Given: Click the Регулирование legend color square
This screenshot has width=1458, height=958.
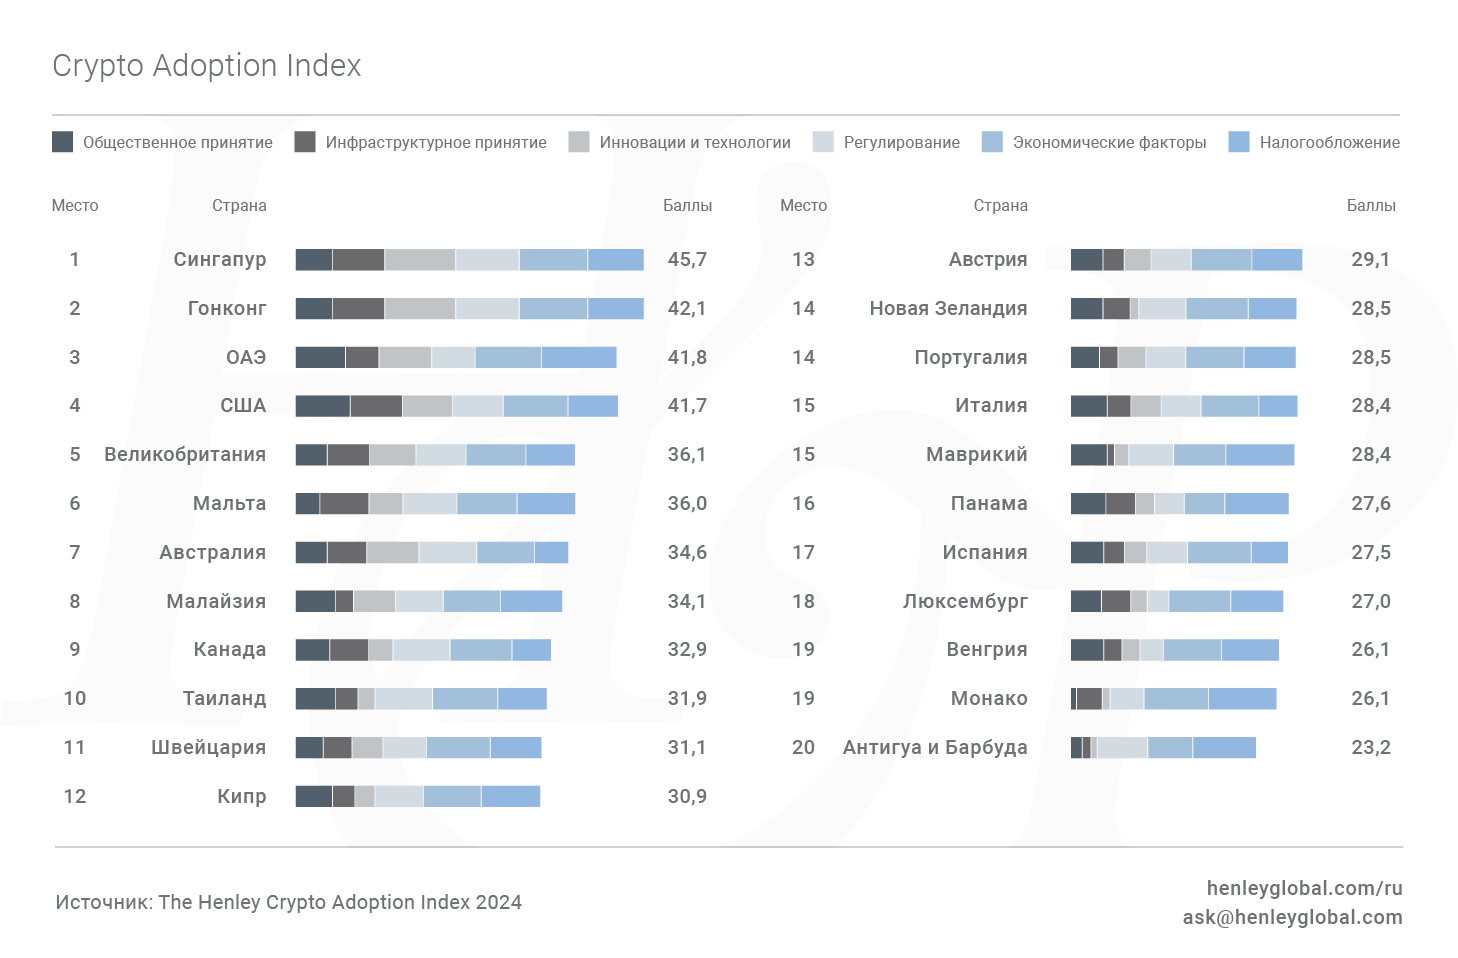Looking at the screenshot, I should click(x=823, y=142).
